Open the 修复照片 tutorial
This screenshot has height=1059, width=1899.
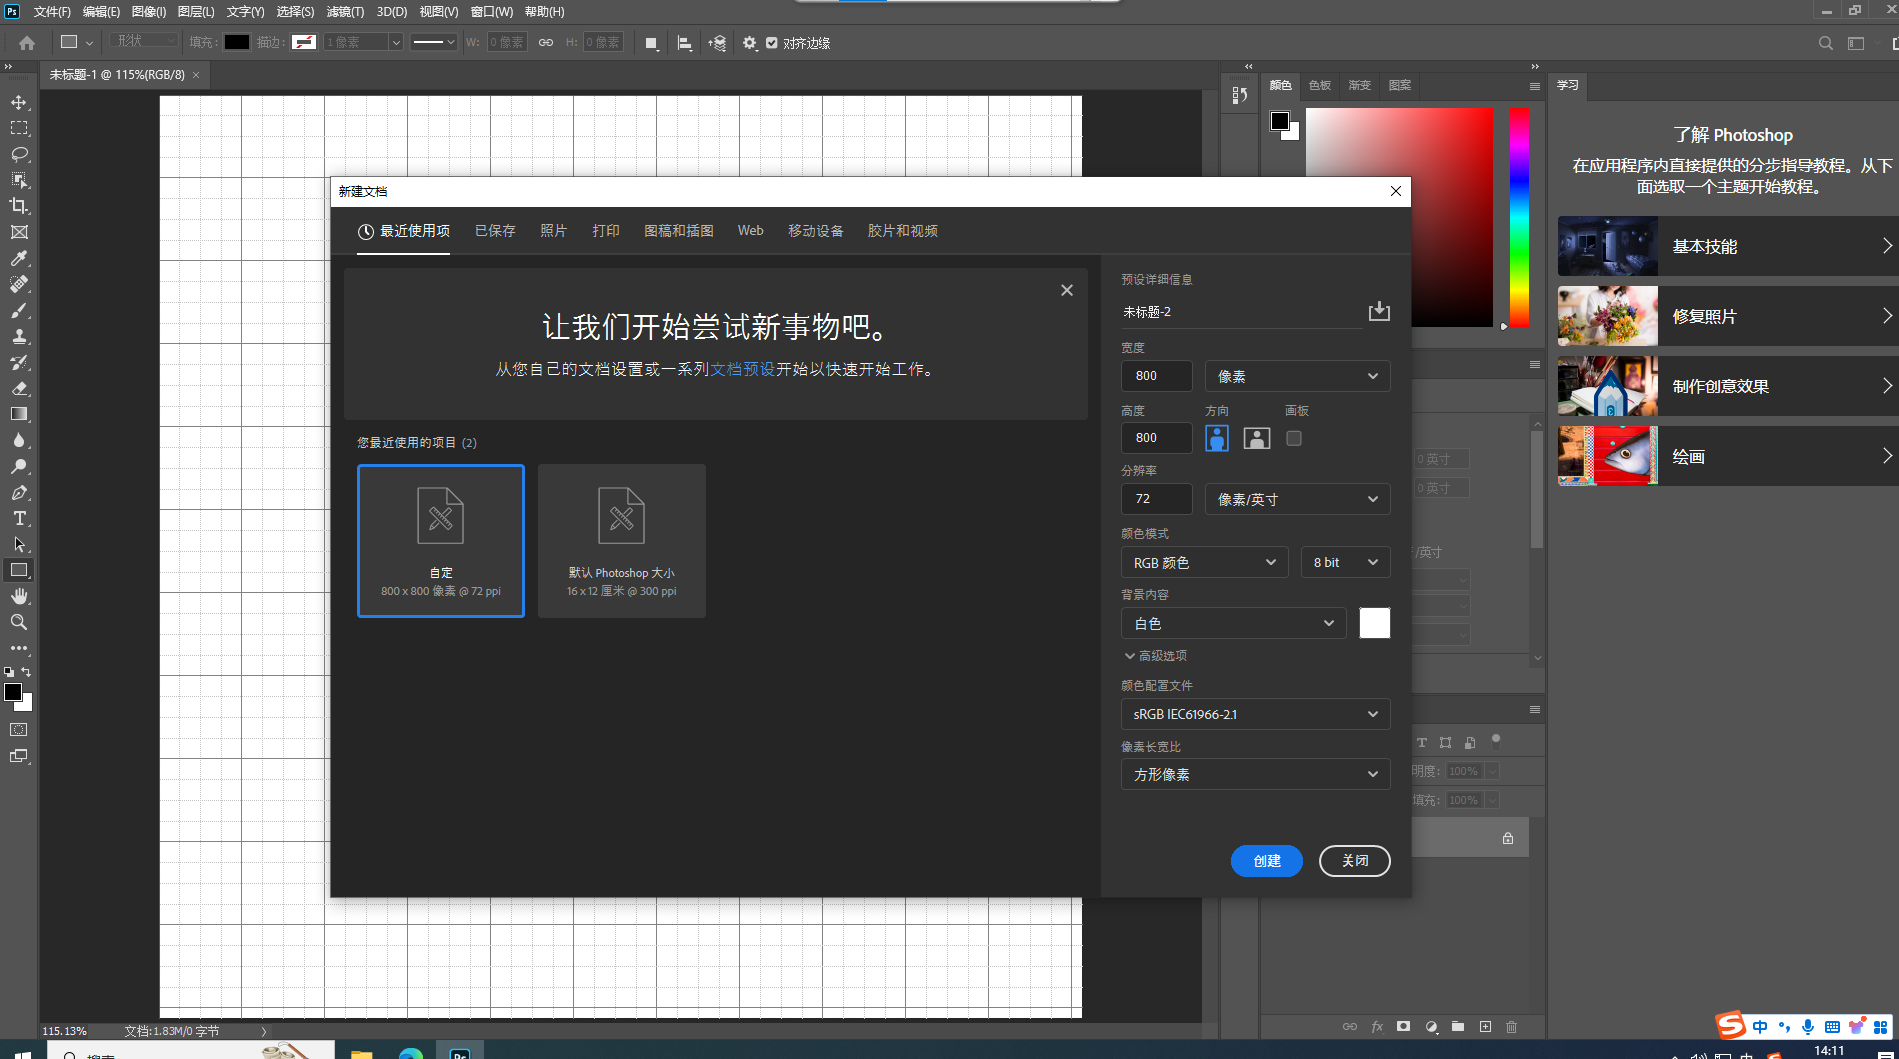1728,316
